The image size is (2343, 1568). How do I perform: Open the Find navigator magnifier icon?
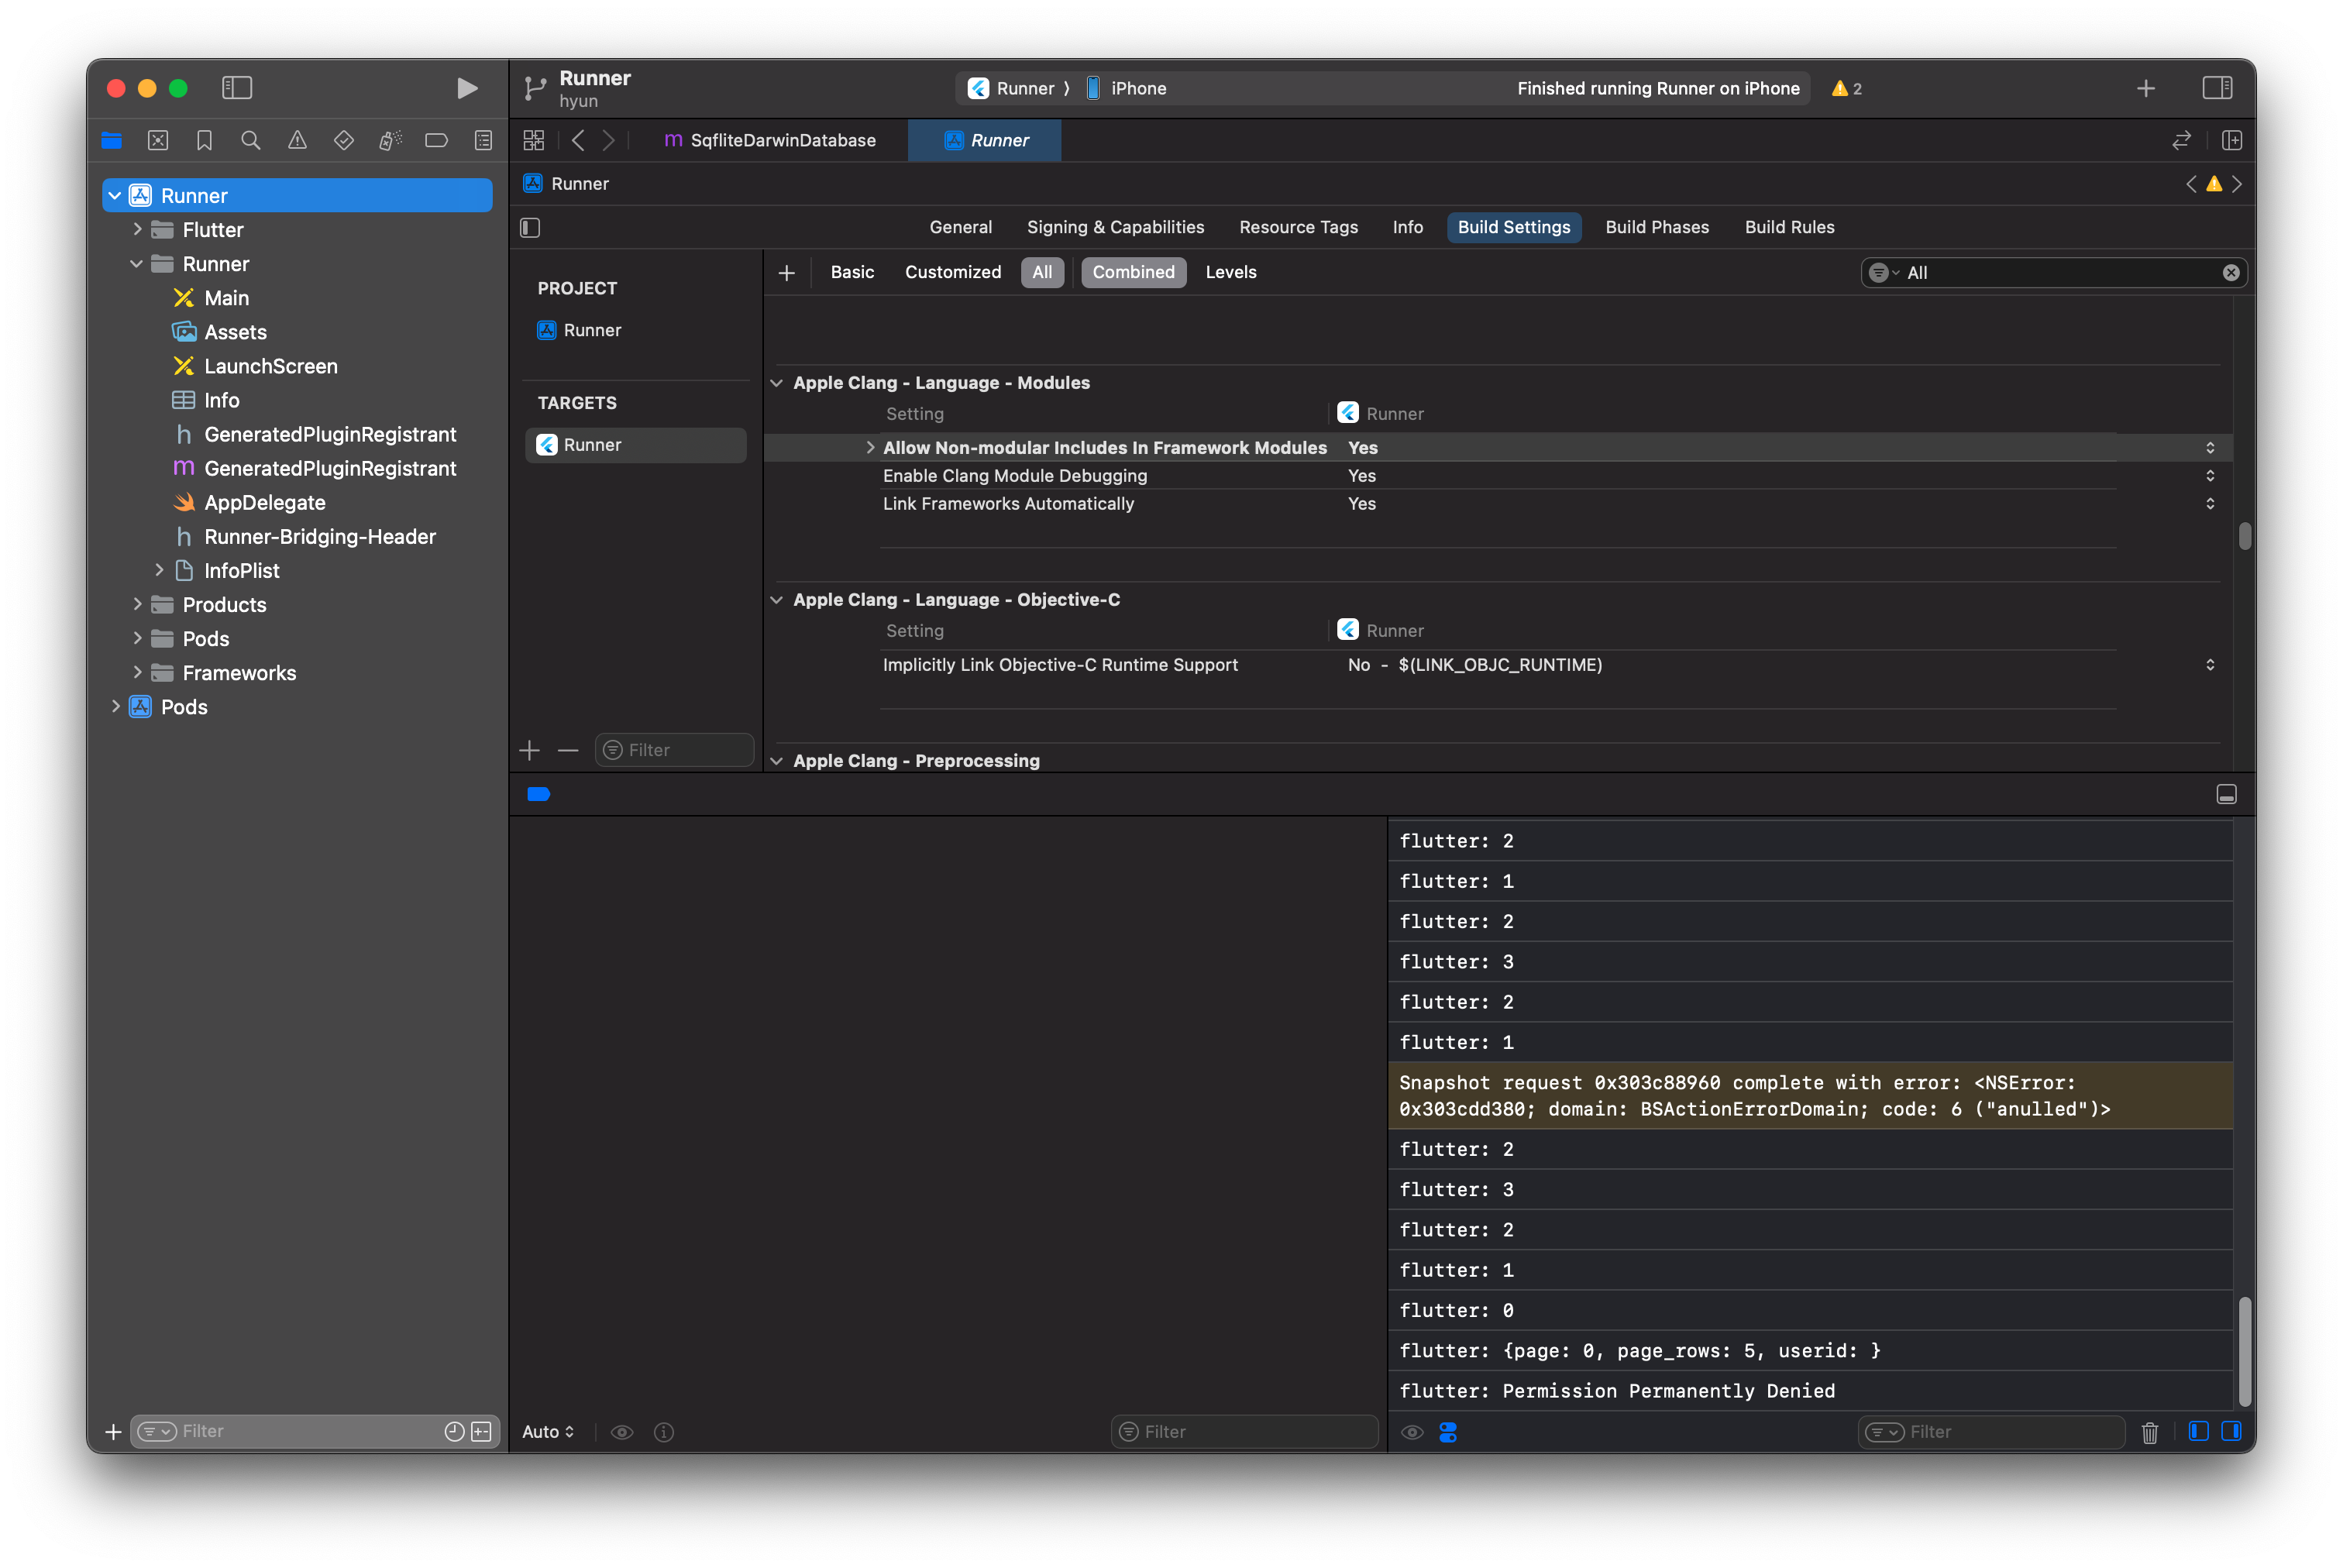[x=251, y=141]
